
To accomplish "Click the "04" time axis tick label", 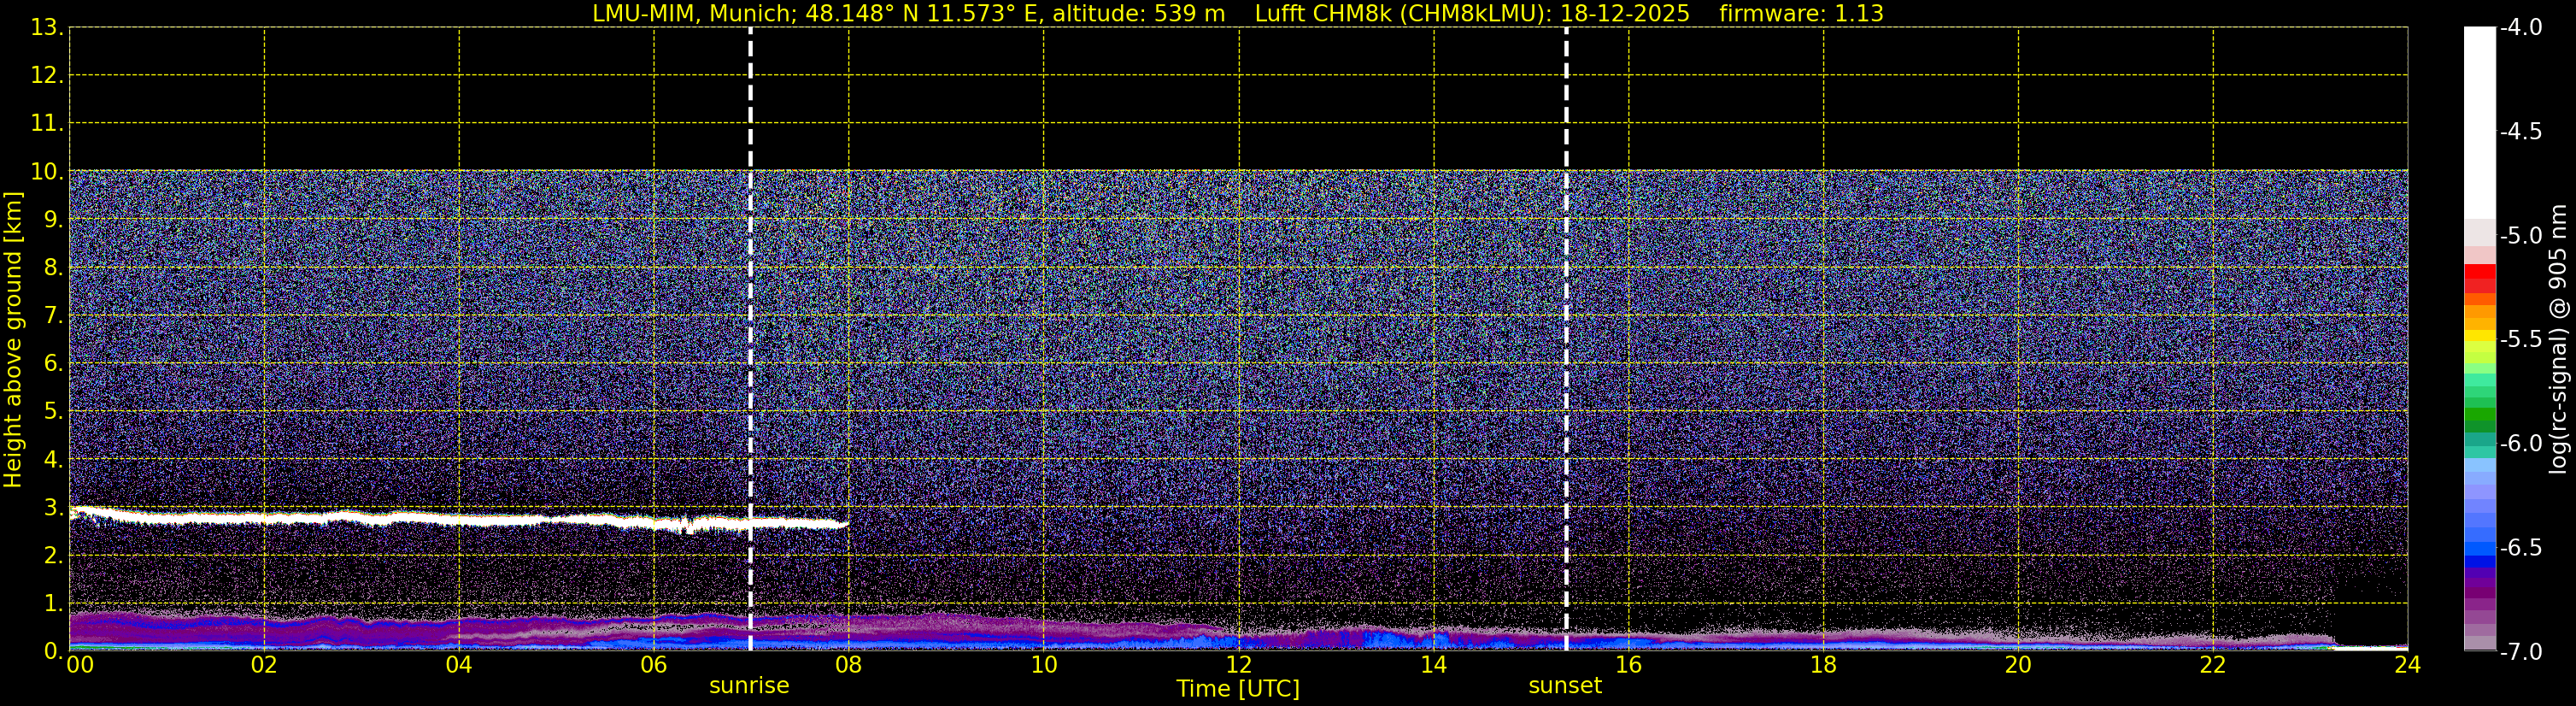I will (459, 665).
